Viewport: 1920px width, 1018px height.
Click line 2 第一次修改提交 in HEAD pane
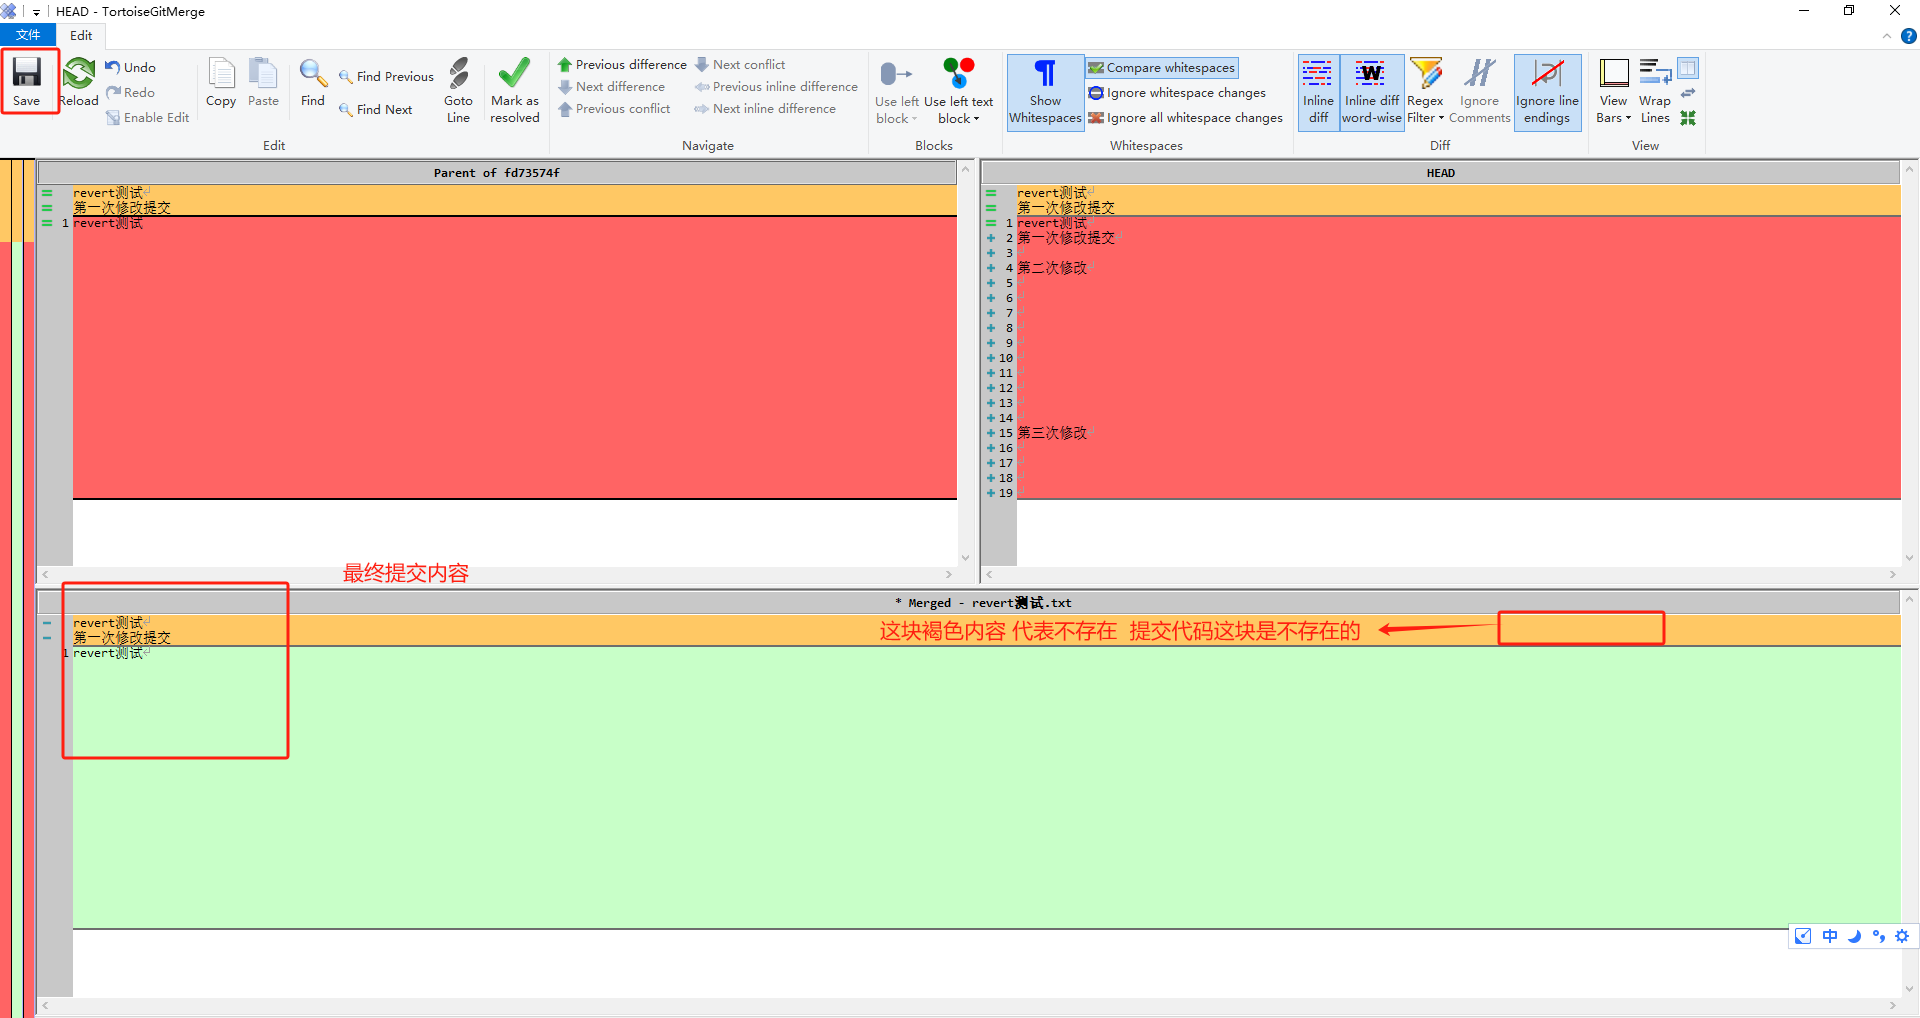tap(1066, 238)
